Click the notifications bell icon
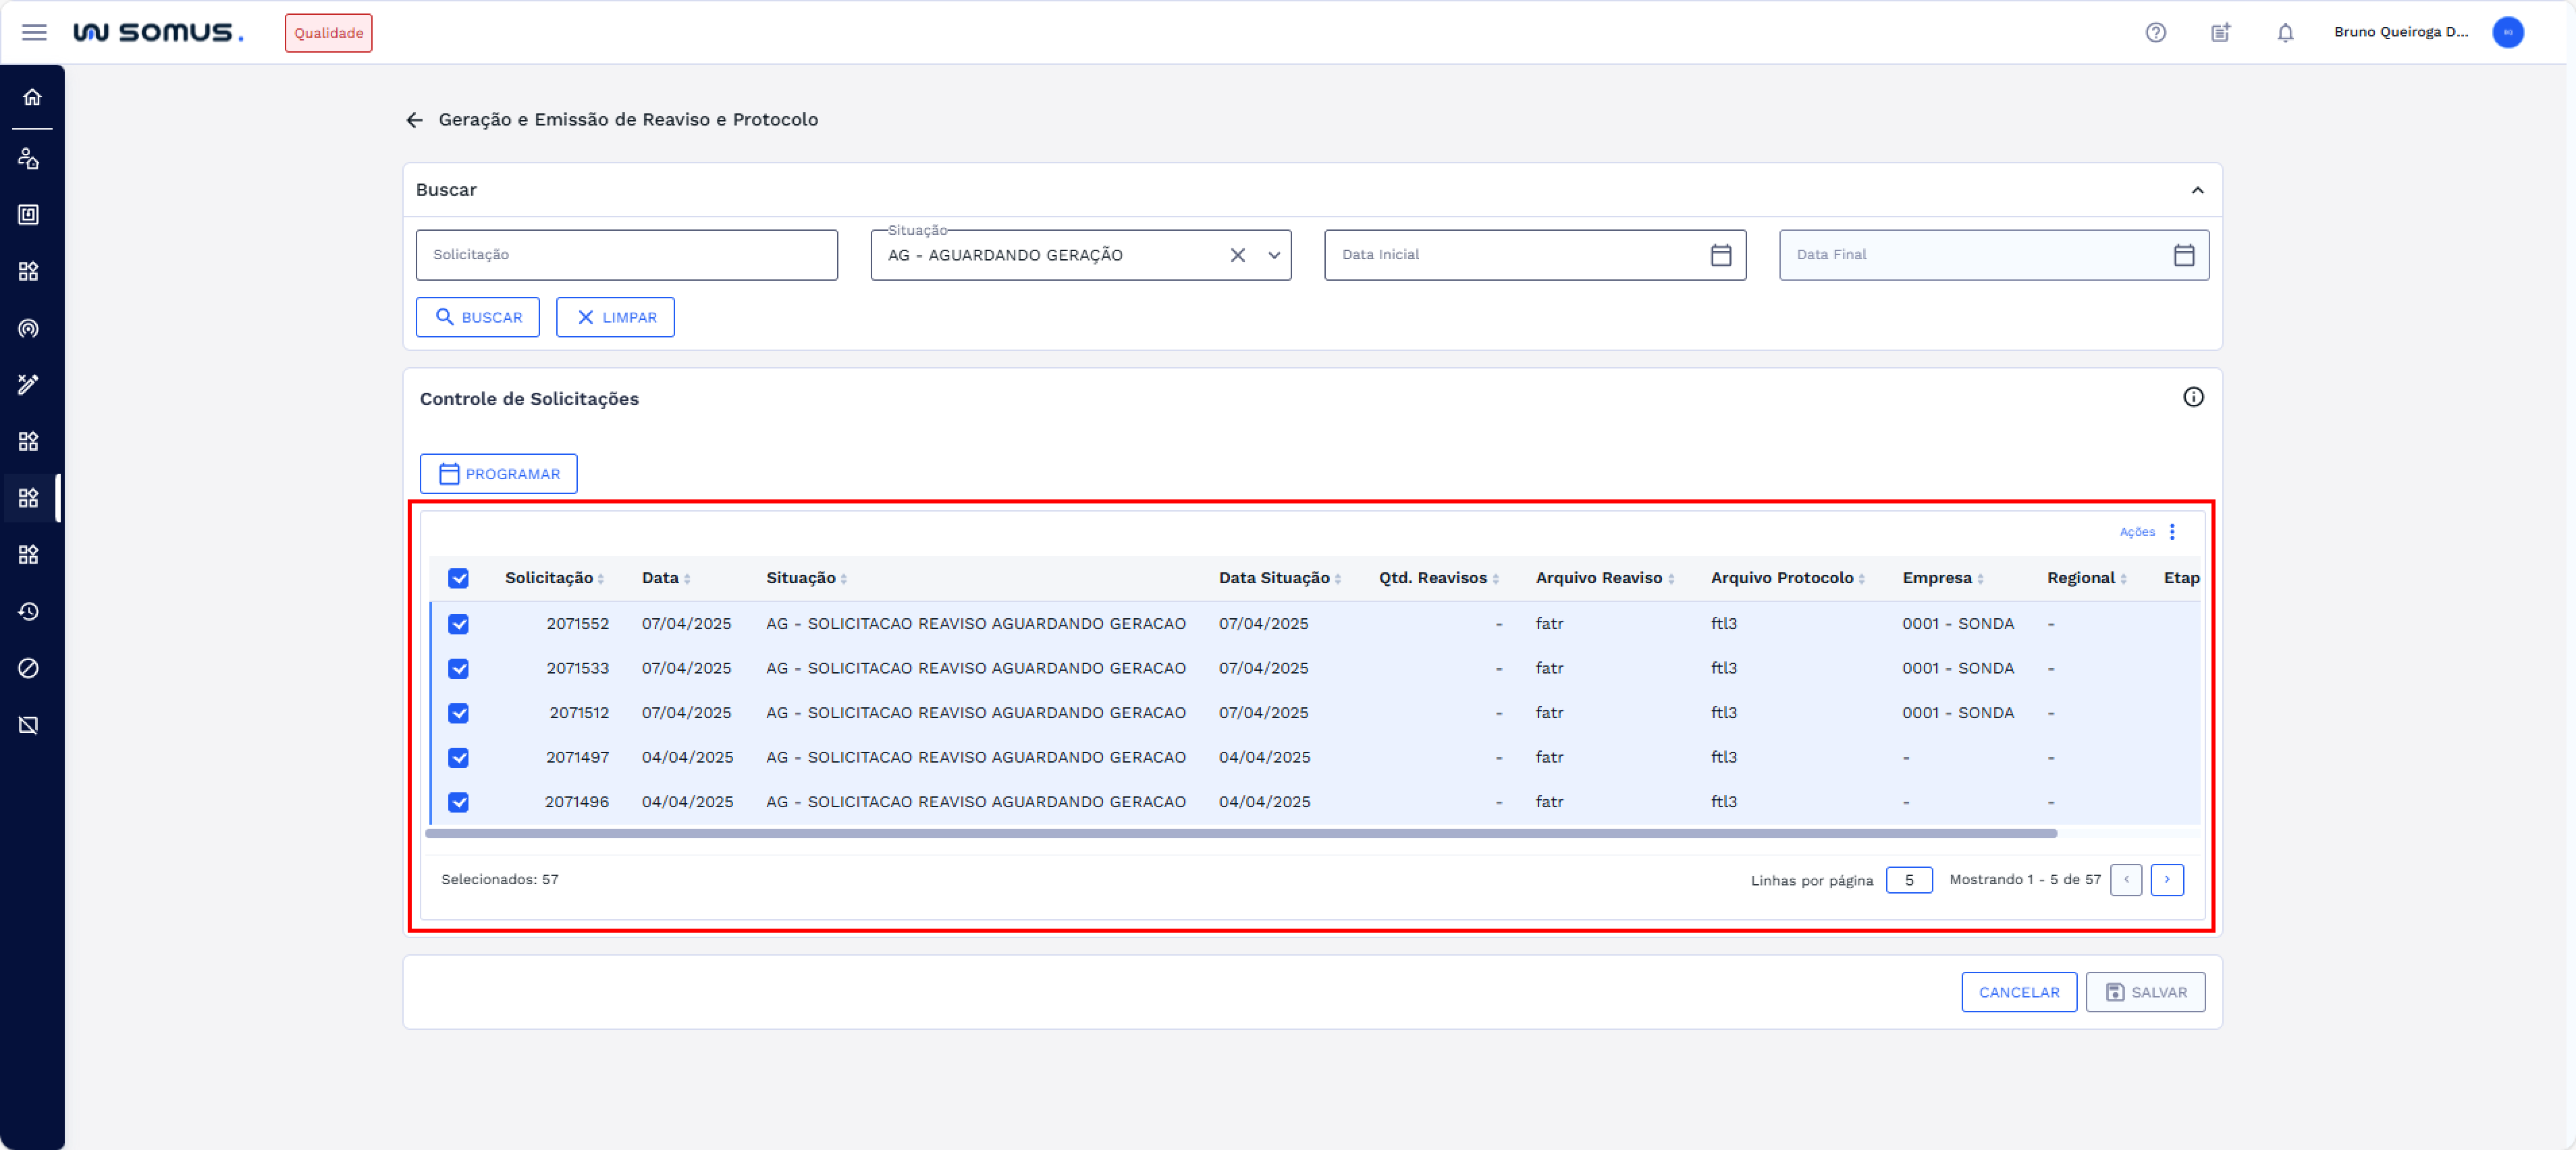The image size is (2576, 1150). click(x=2285, y=32)
